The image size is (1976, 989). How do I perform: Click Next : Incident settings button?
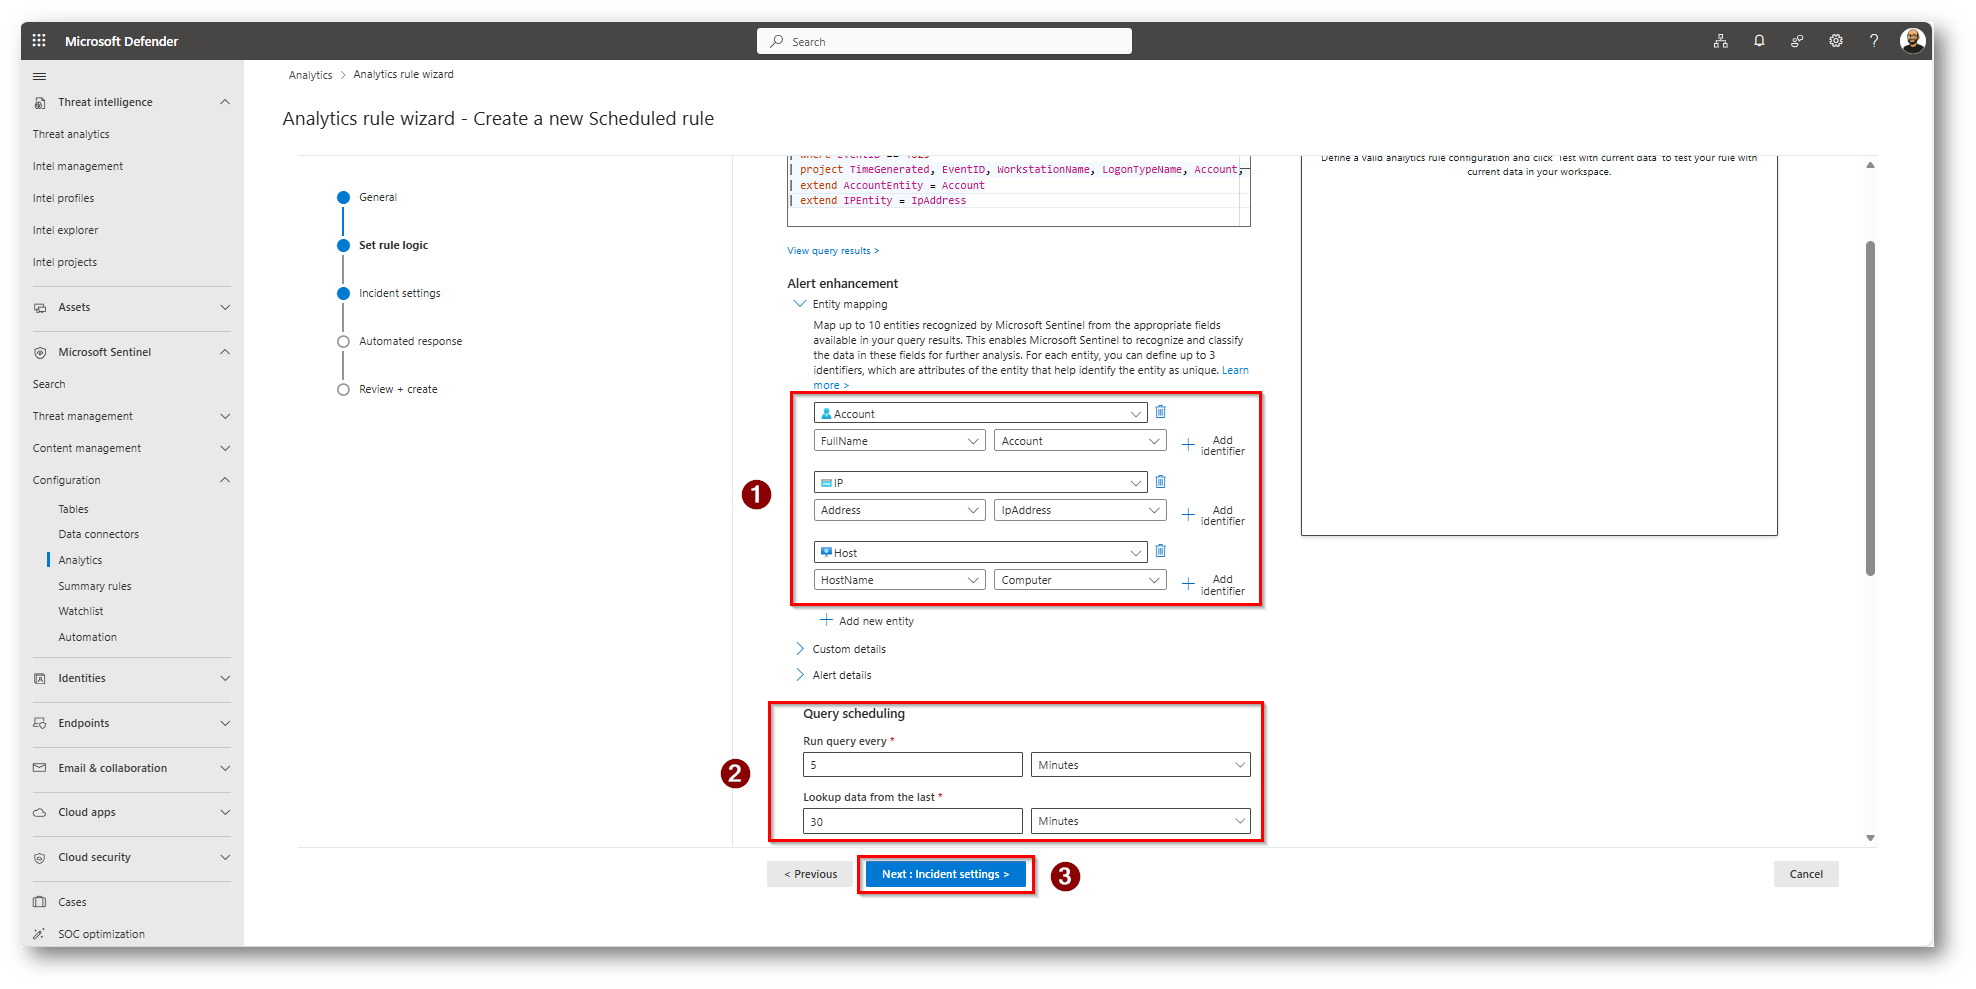[x=945, y=874]
